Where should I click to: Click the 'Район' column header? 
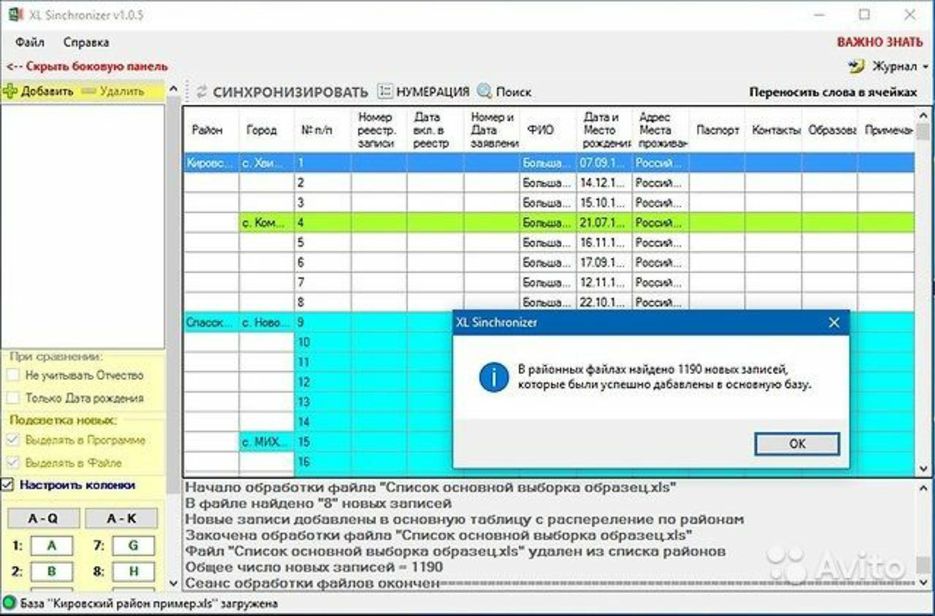tap(211, 130)
